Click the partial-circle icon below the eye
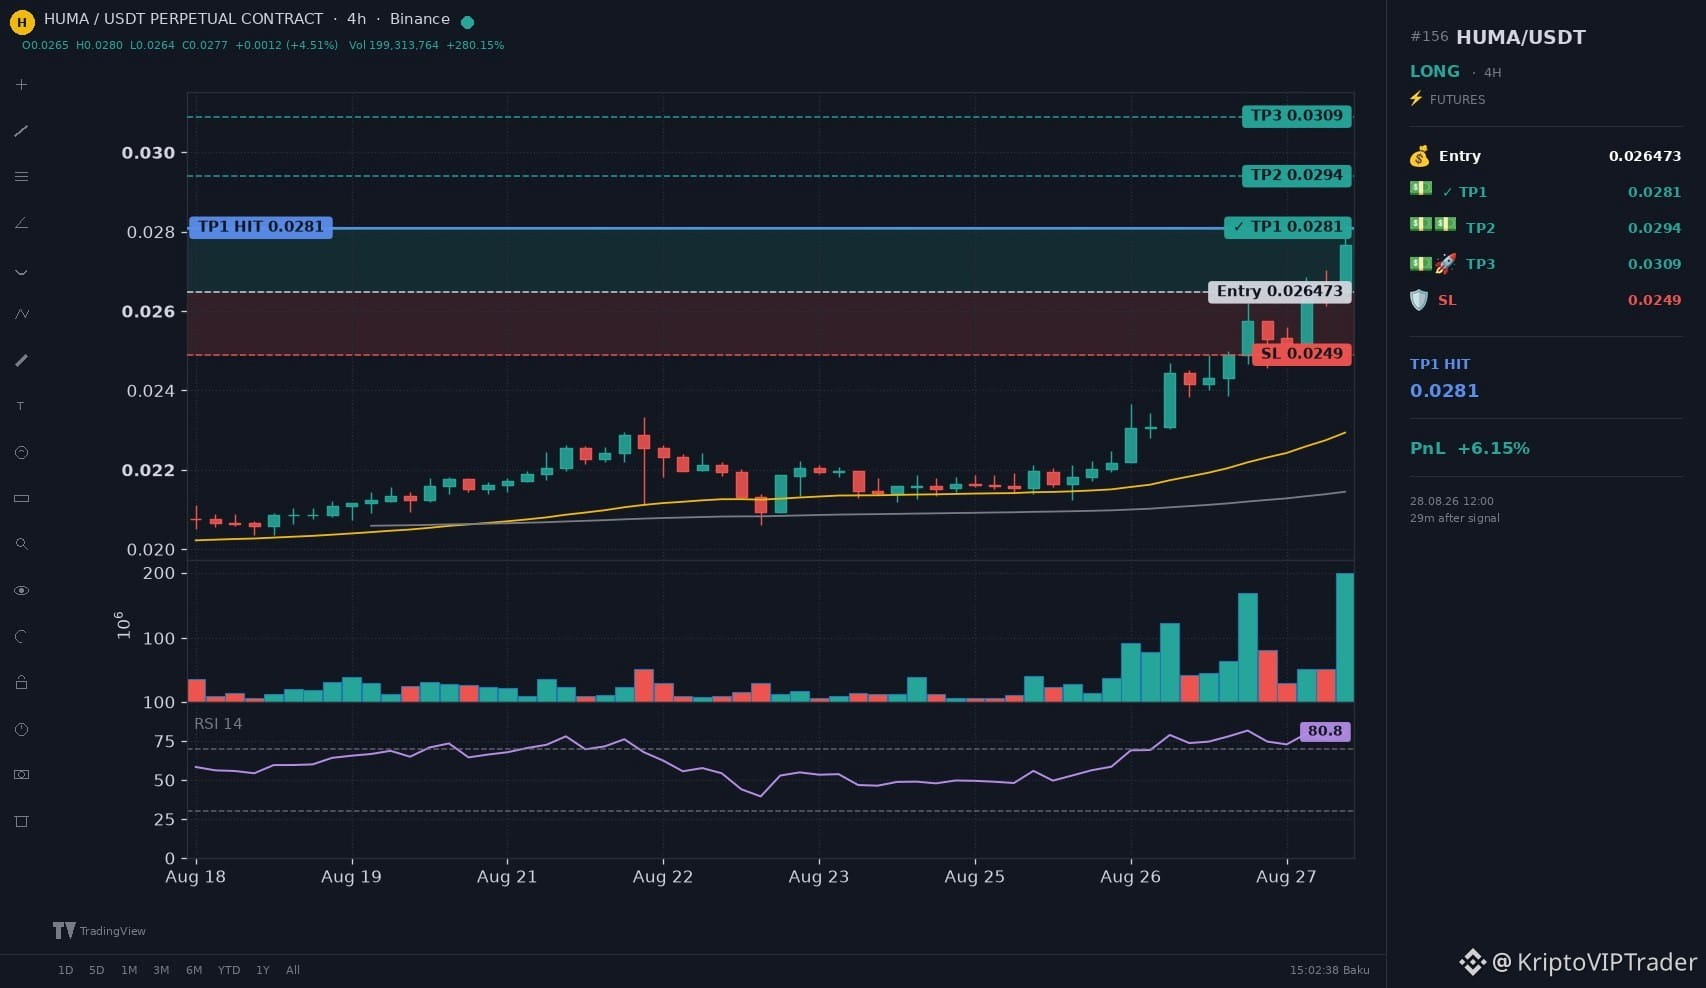1706x988 pixels. pos(21,637)
